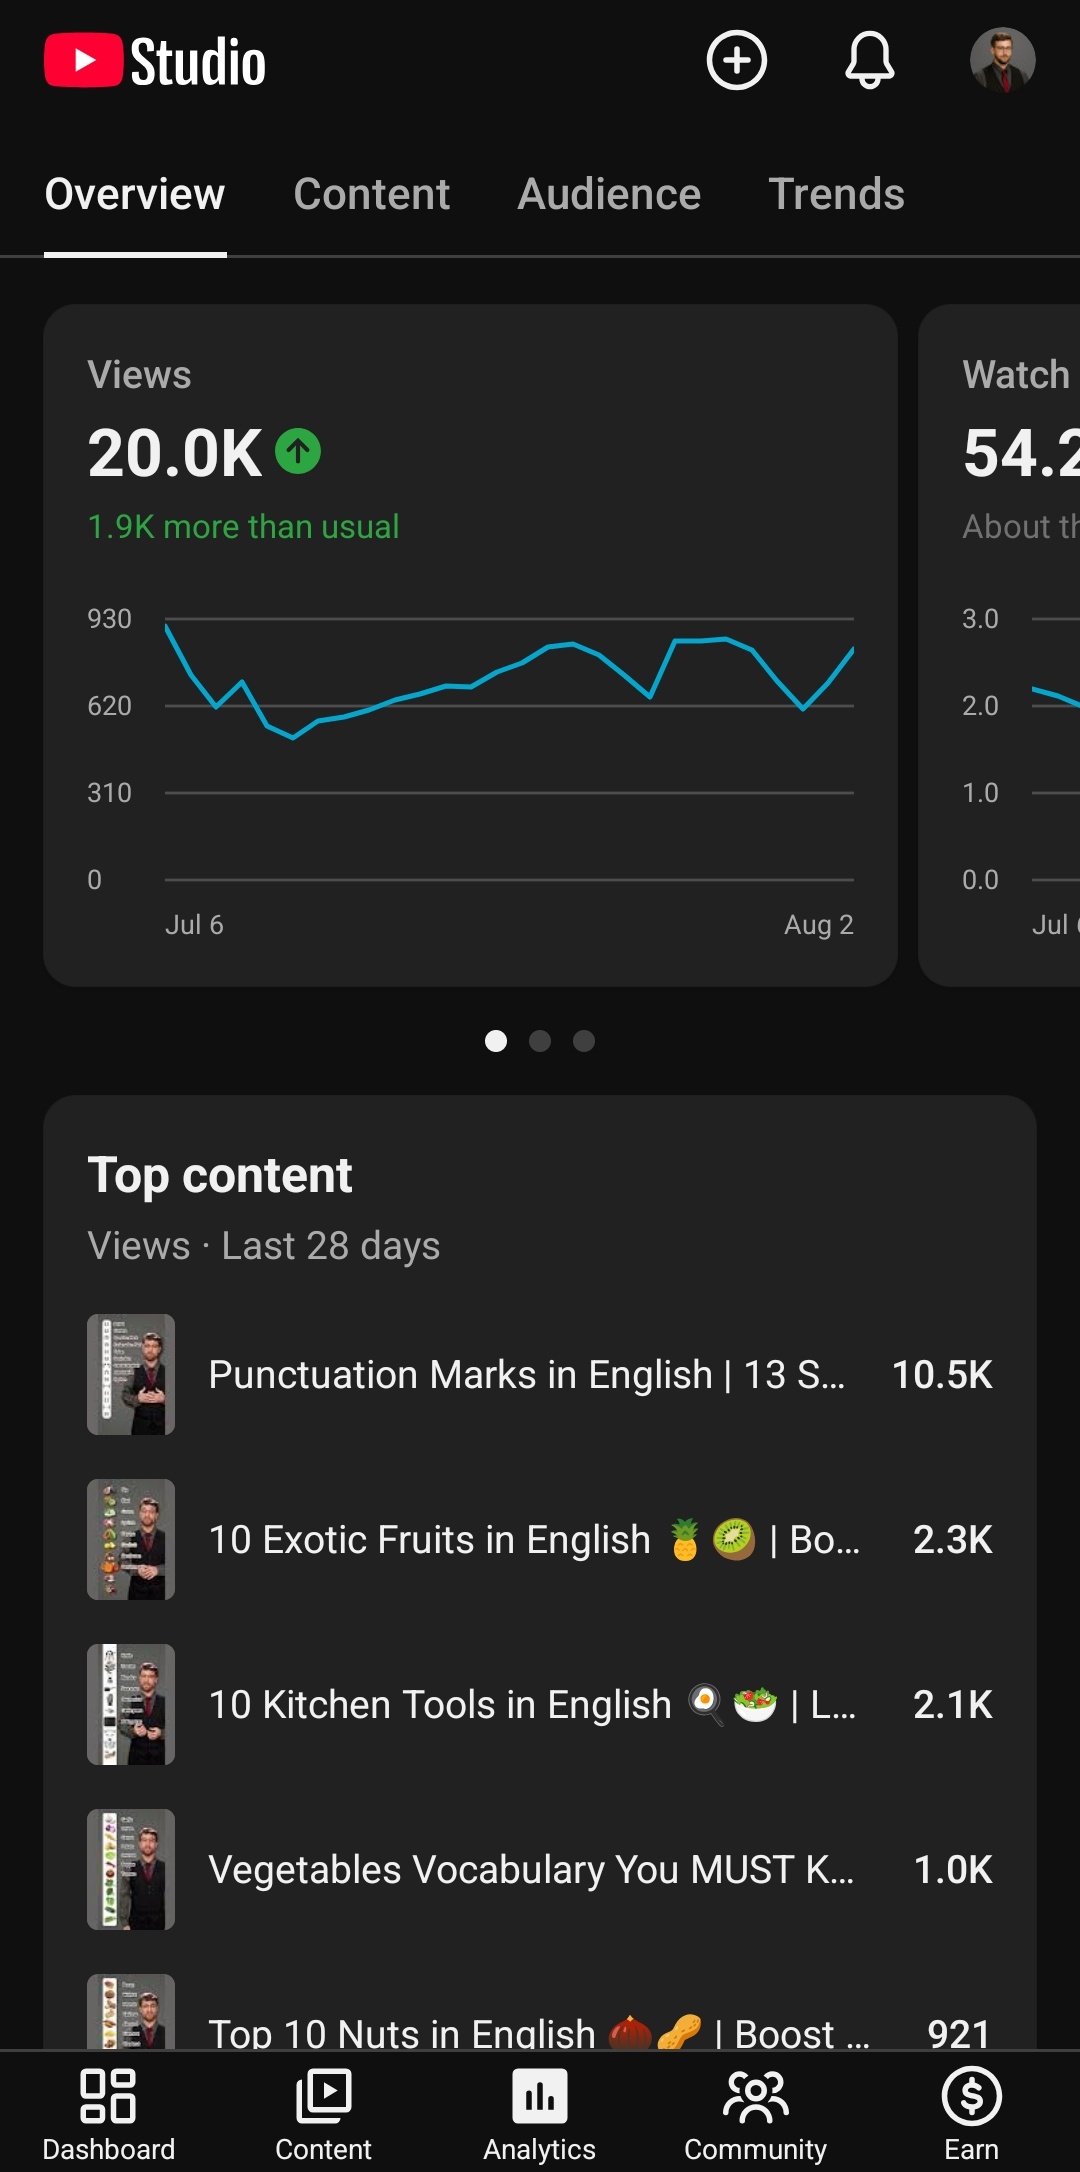Tap the Create plus icon
The height and width of the screenshot is (2172, 1080).
pos(737,60)
